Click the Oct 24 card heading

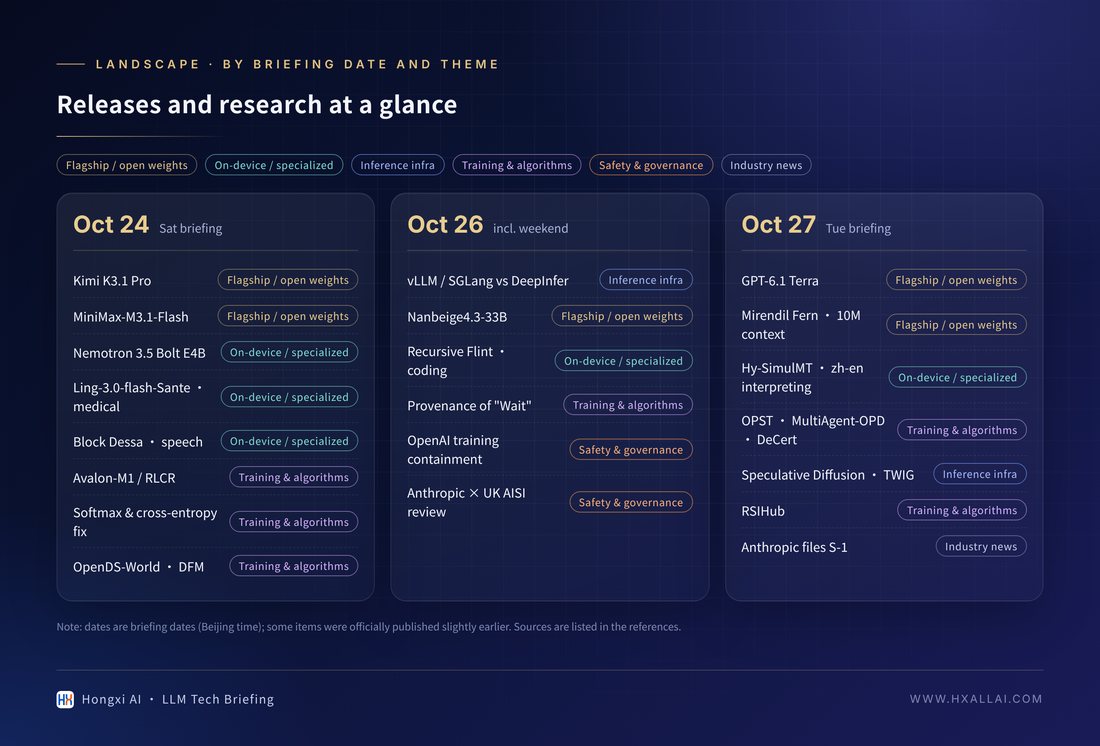tap(111, 225)
